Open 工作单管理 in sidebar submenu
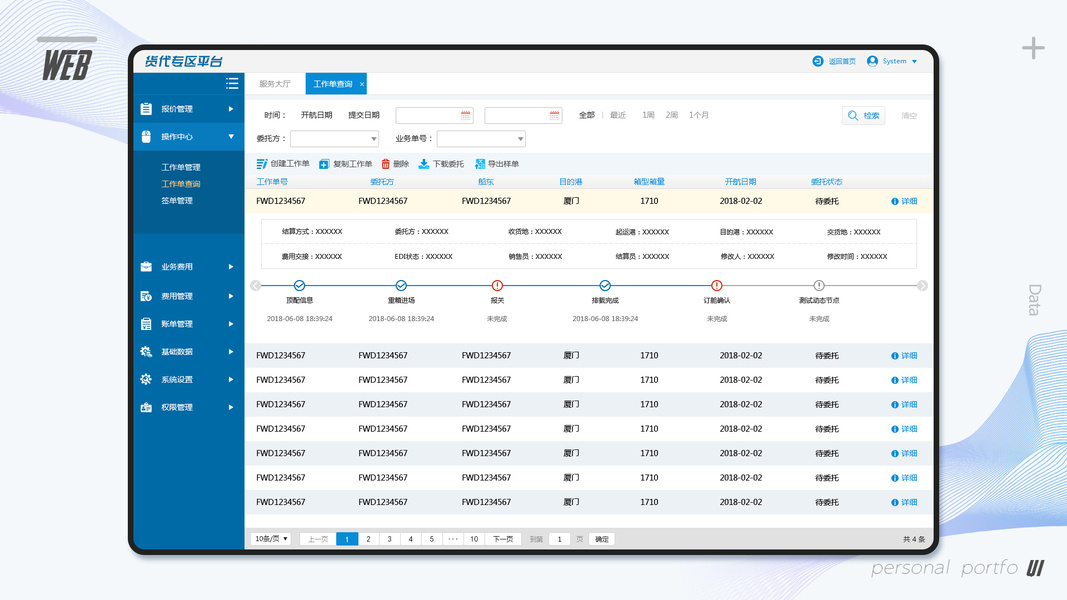The height and width of the screenshot is (600, 1067). point(181,167)
